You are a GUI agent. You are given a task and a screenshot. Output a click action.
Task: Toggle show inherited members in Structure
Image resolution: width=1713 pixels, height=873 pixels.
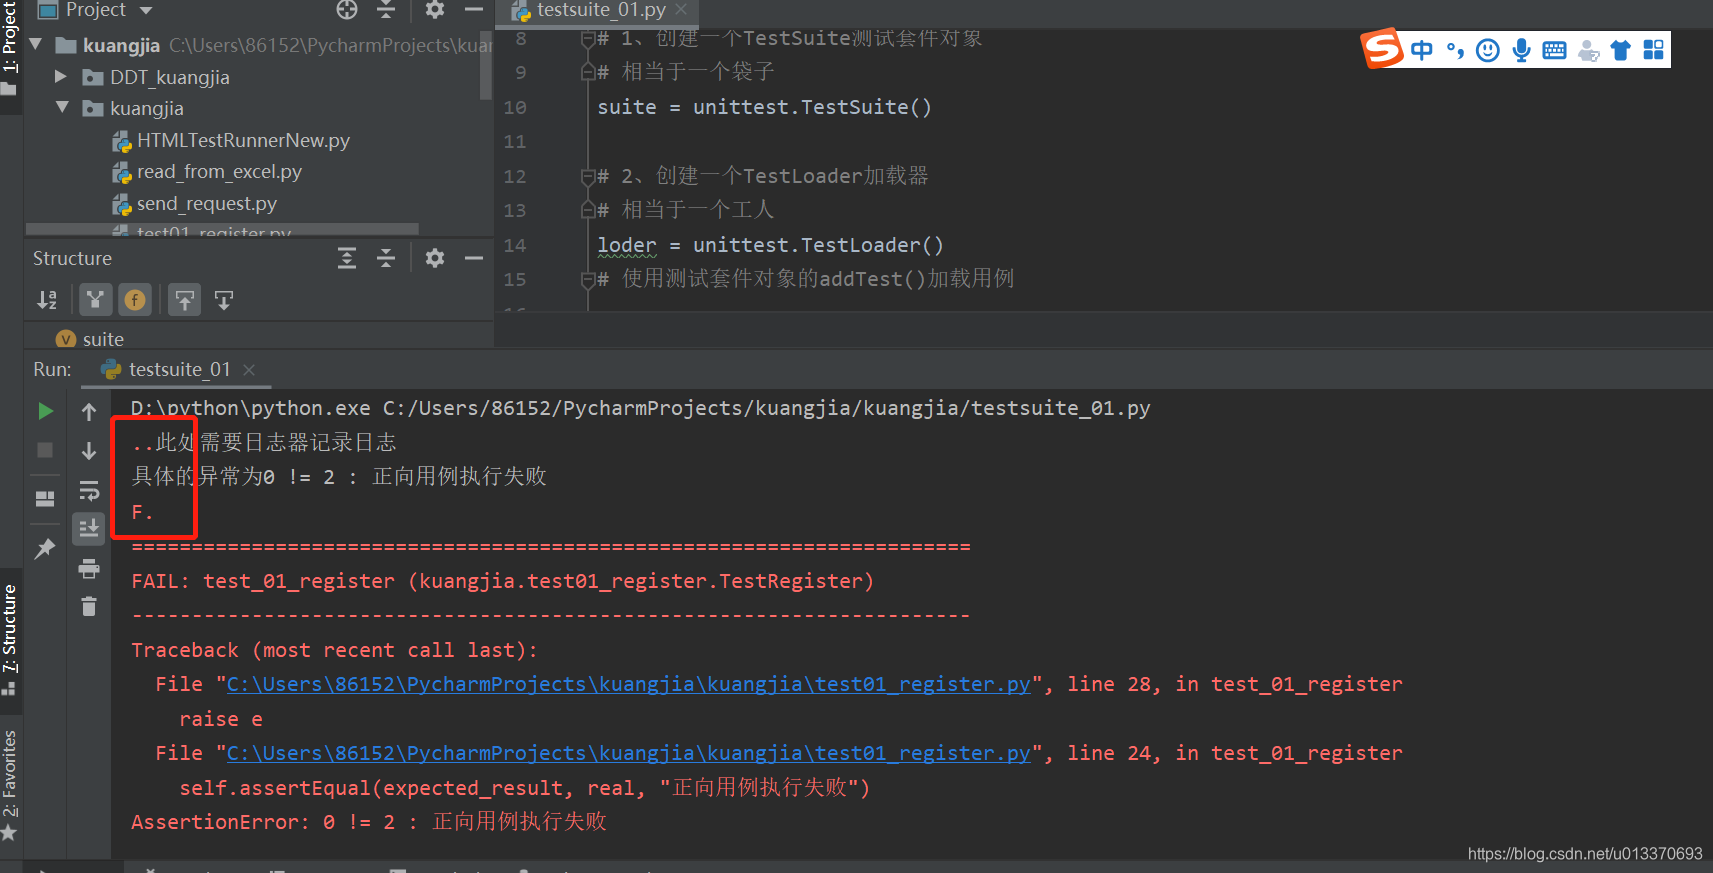[95, 300]
